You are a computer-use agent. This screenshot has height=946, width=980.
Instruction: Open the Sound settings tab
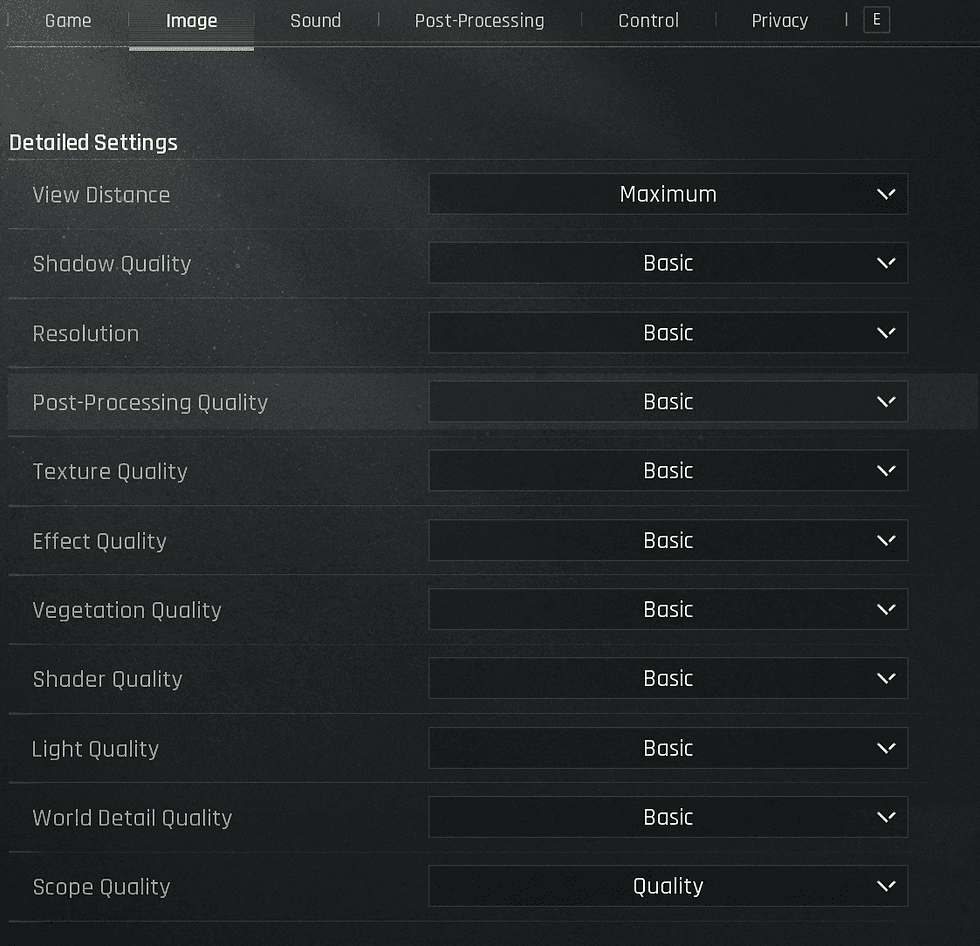pos(314,20)
